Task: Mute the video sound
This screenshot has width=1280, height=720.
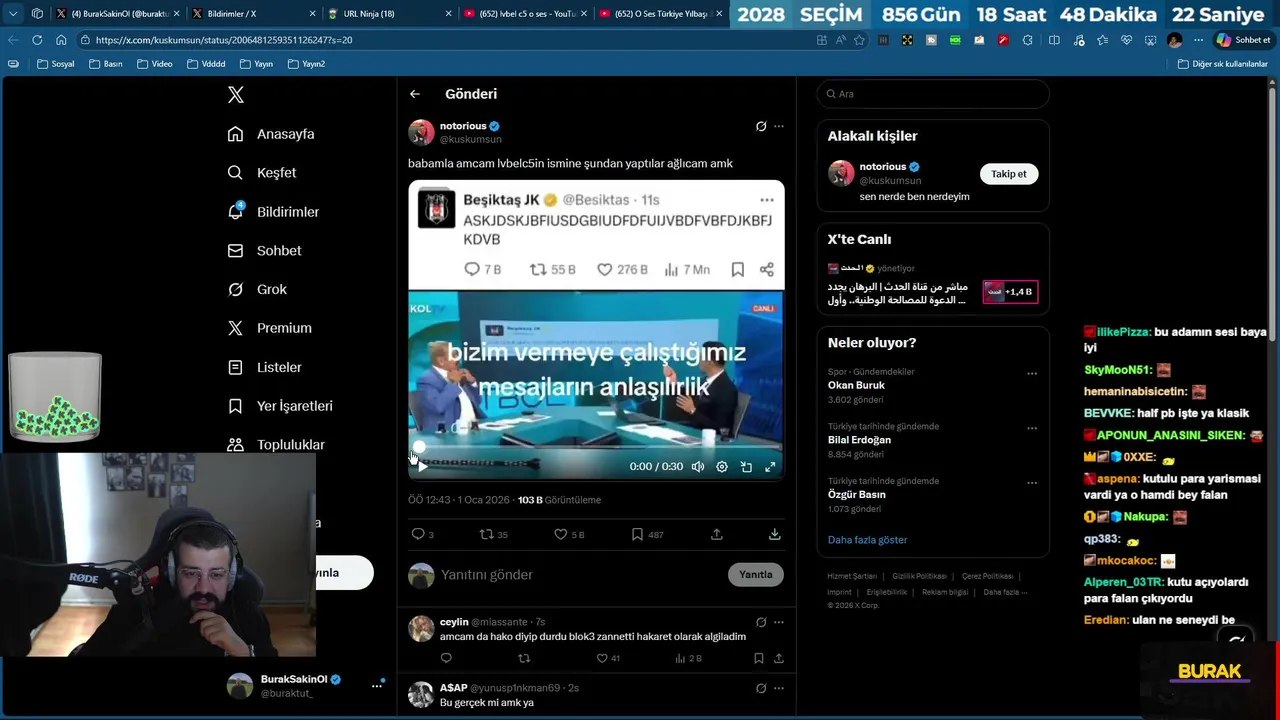Action: pyautogui.click(x=698, y=467)
